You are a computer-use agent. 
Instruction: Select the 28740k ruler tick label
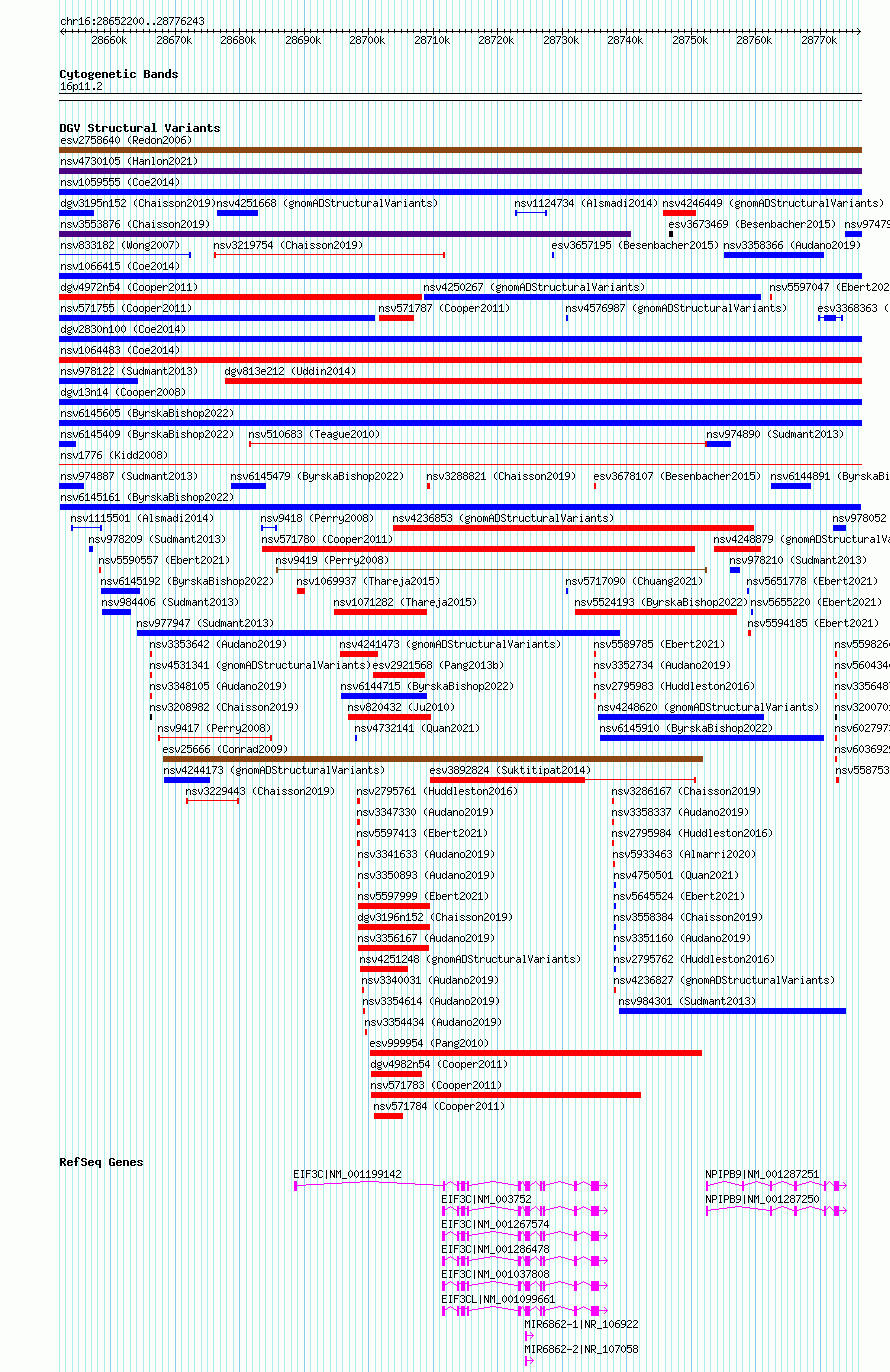point(625,40)
